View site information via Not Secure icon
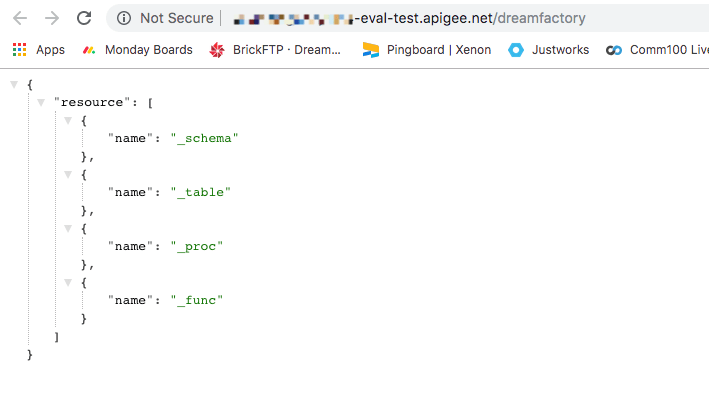 tap(124, 18)
